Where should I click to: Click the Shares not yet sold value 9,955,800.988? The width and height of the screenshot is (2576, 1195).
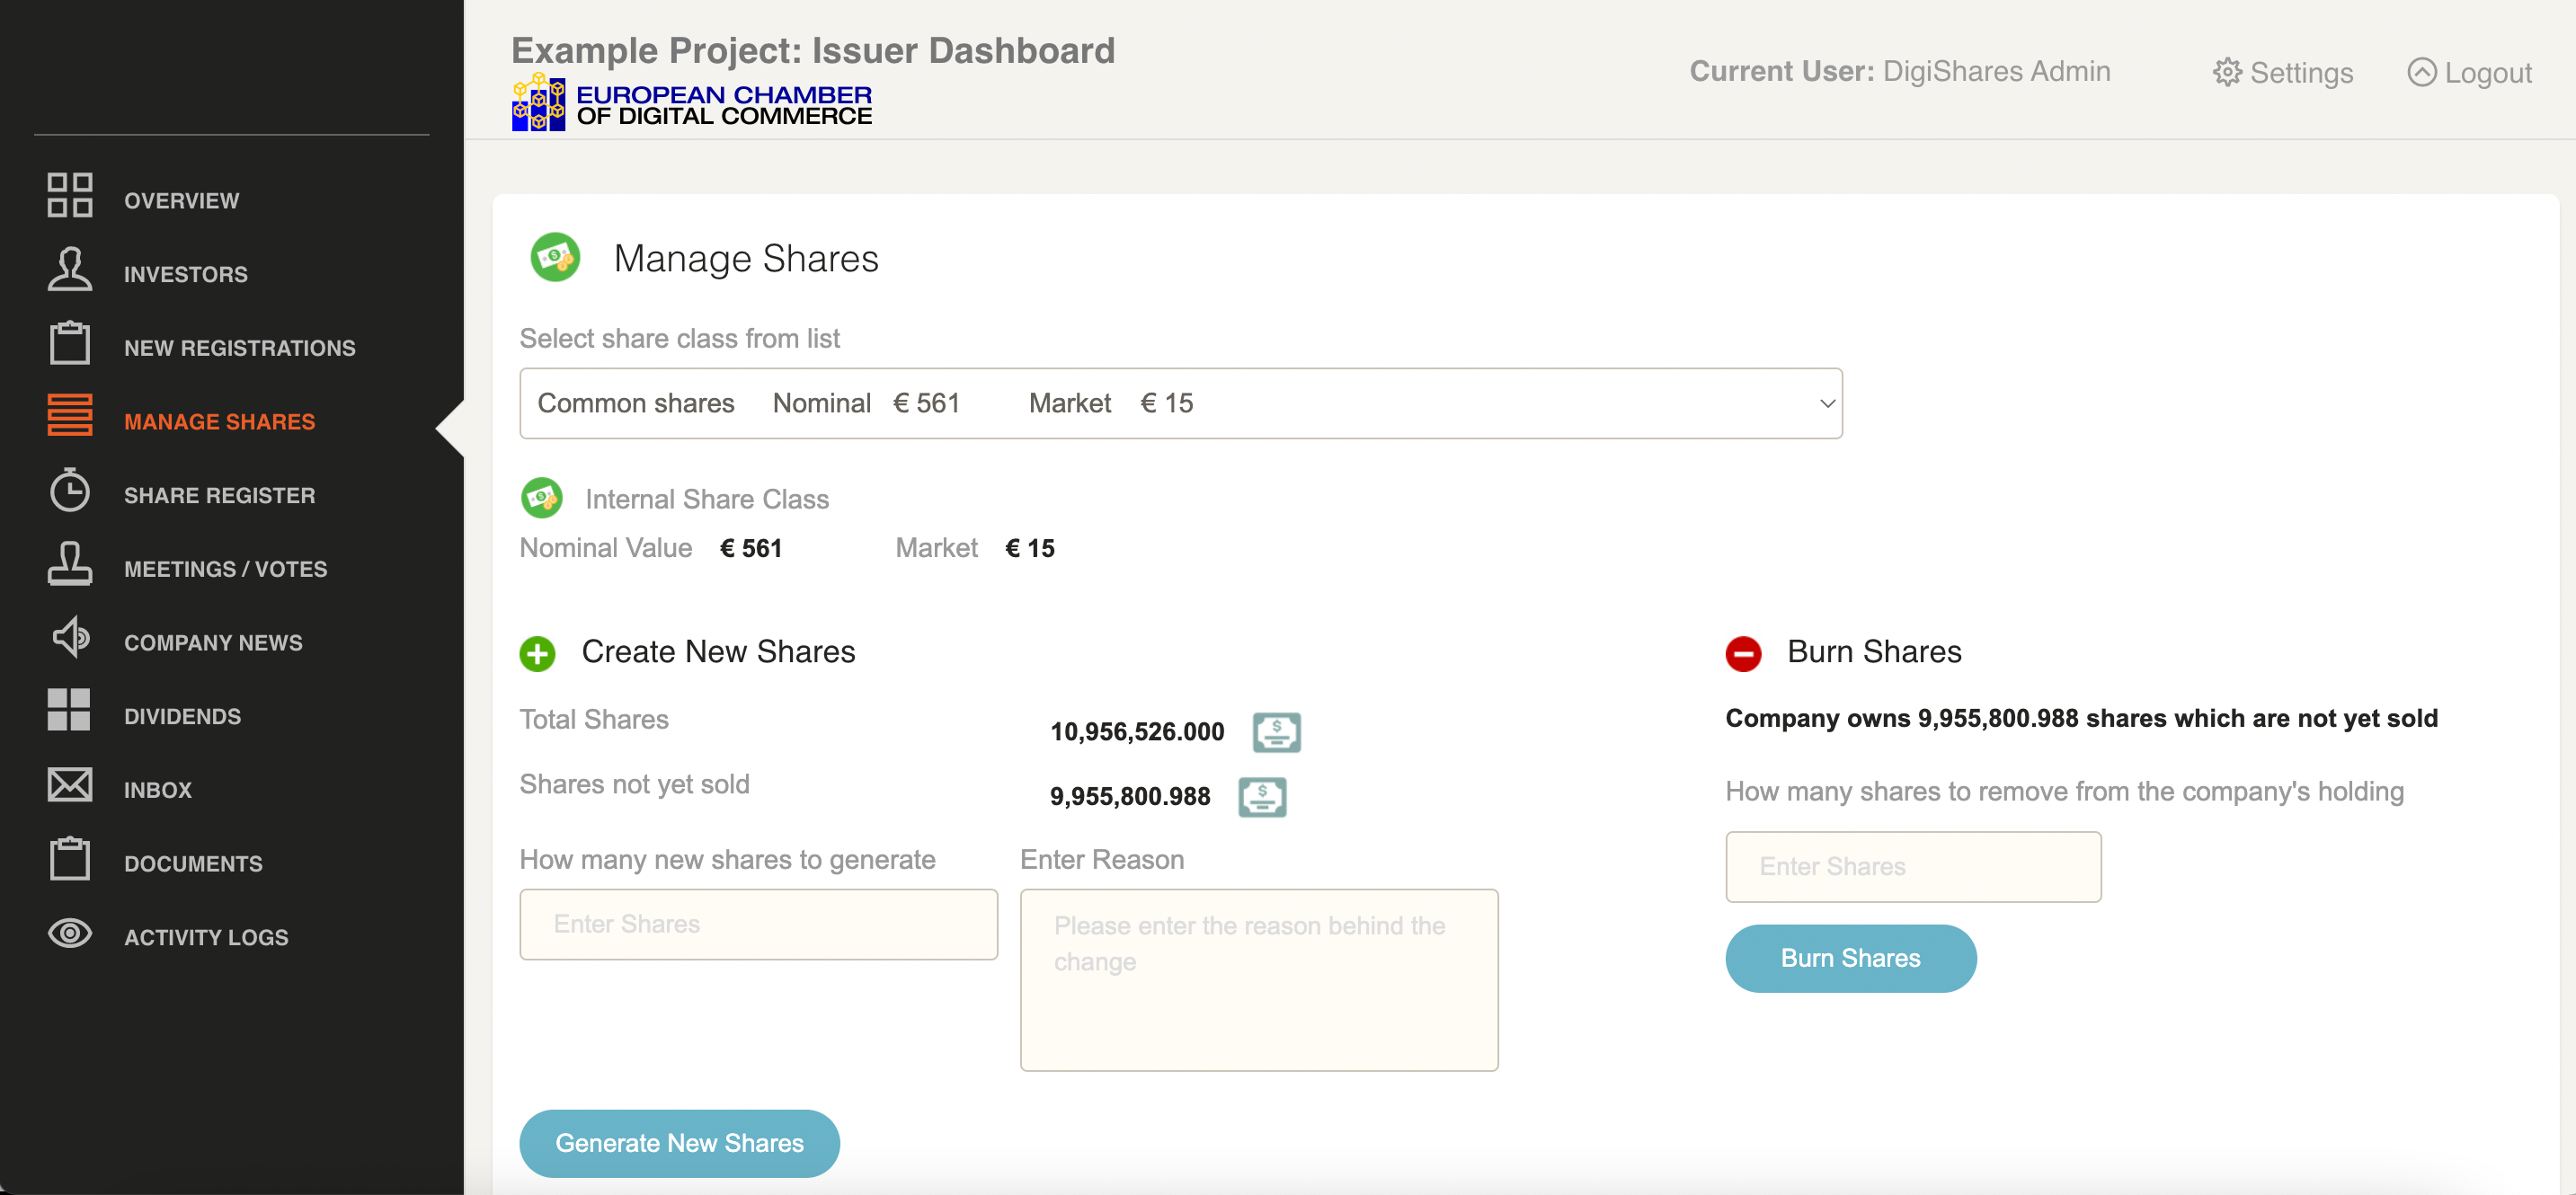click(x=1129, y=797)
